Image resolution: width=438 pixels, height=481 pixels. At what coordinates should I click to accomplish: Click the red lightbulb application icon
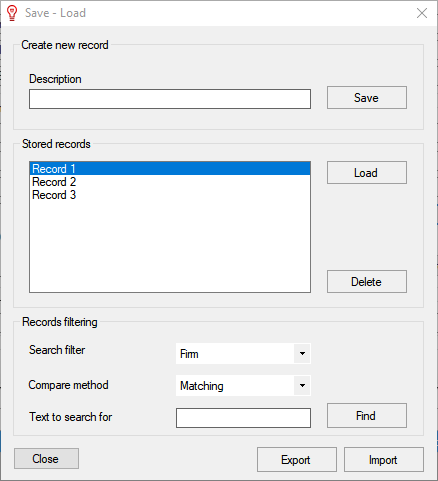point(12,13)
